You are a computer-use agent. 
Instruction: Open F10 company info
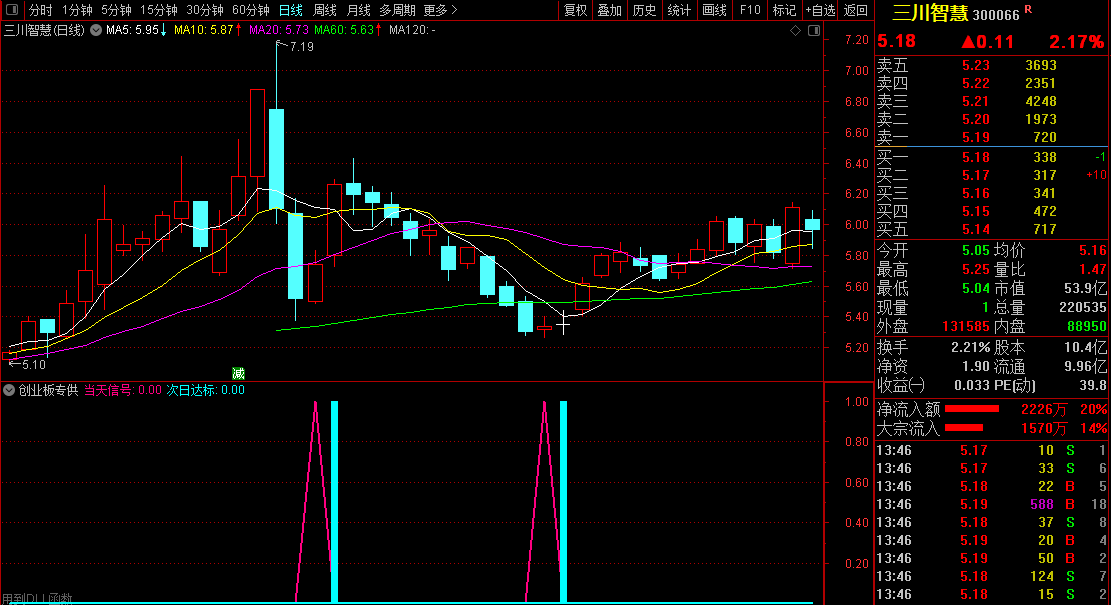click(749, 10)
